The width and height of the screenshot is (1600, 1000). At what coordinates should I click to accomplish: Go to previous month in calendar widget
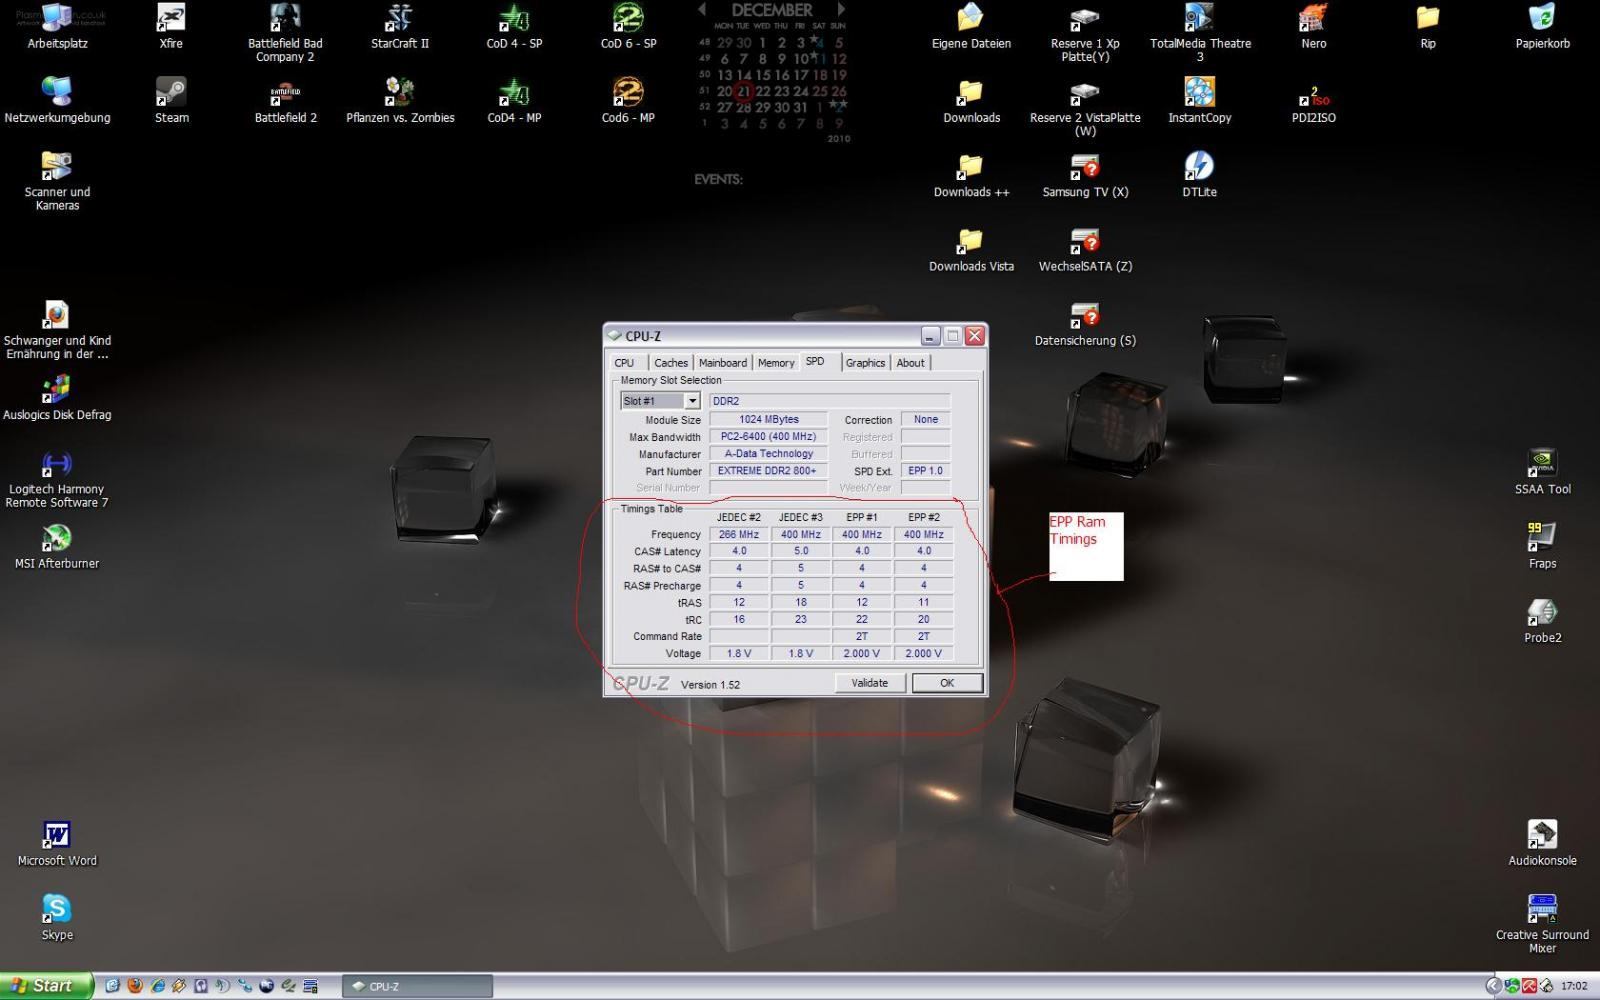click(x=702, y=9)
